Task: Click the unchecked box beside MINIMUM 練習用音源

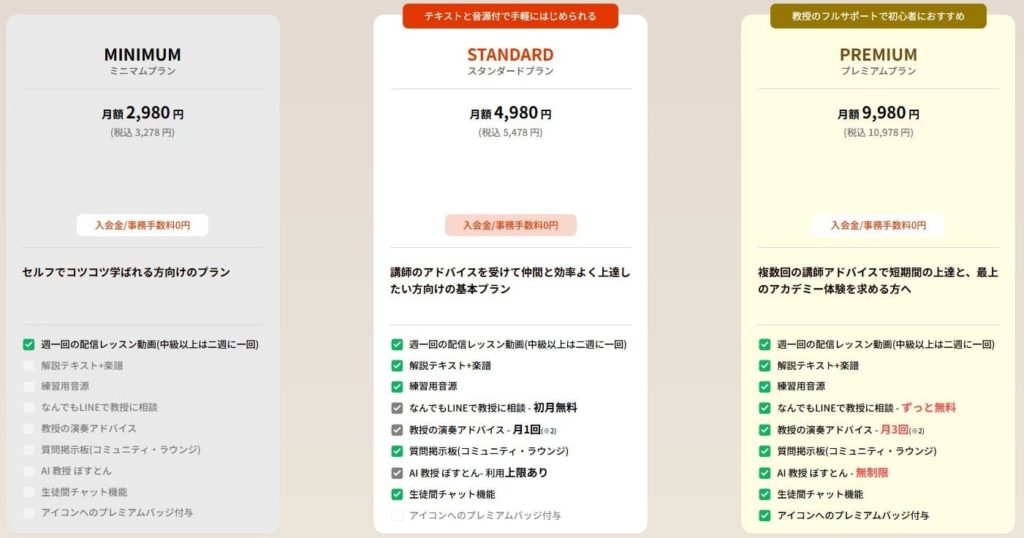Action: (x=29, y=386)
